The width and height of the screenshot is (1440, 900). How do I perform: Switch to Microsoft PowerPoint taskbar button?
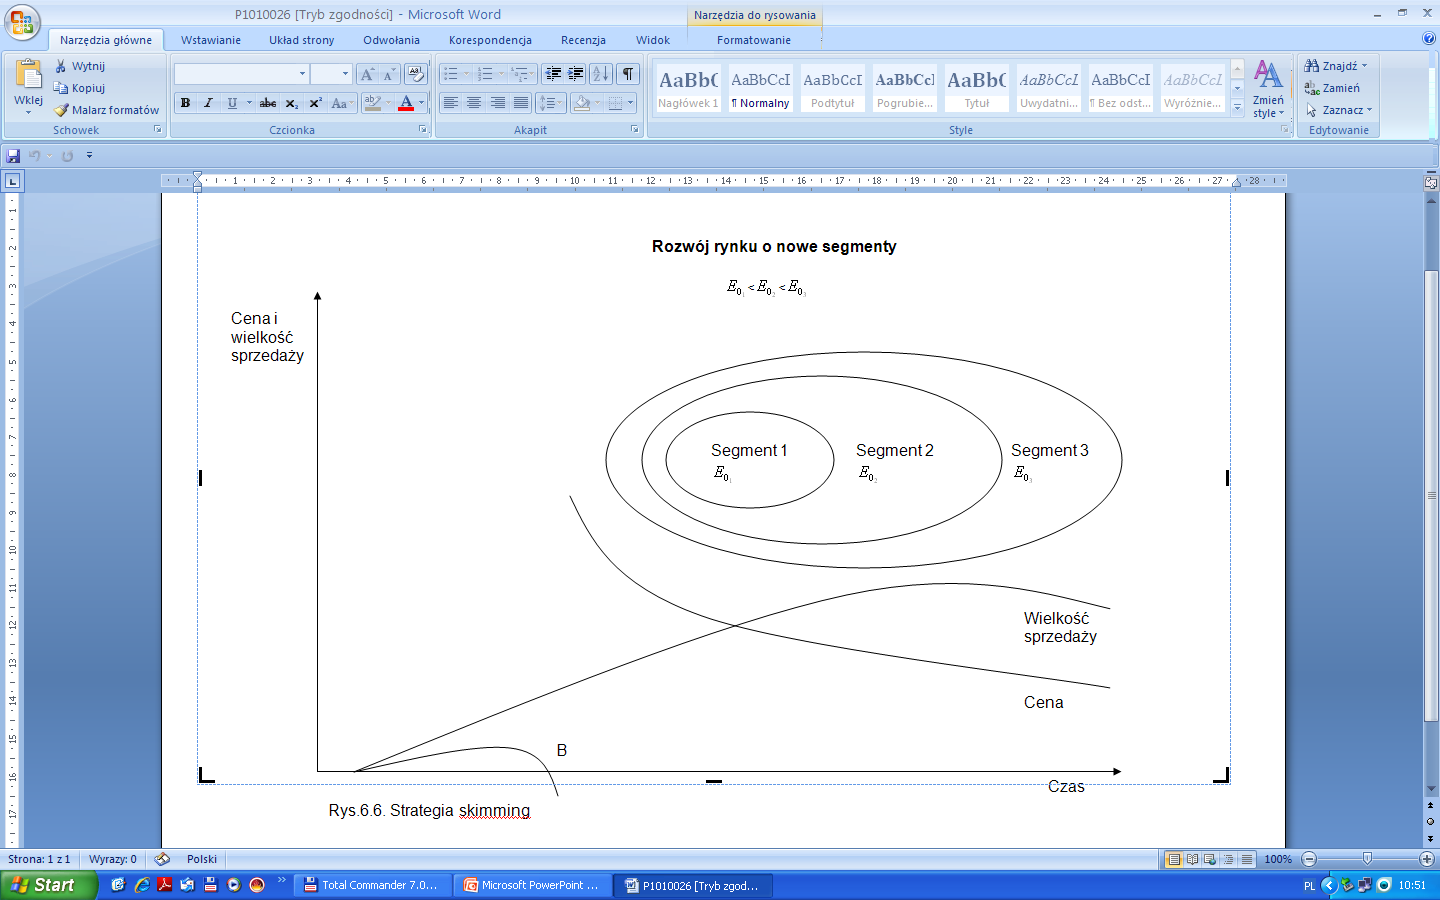point(533,885)
